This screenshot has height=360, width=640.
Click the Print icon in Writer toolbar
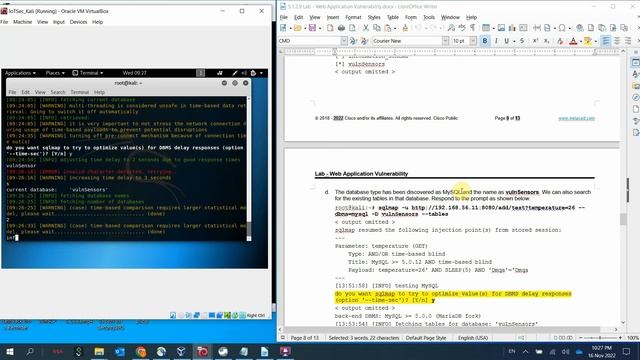[341, 28]
